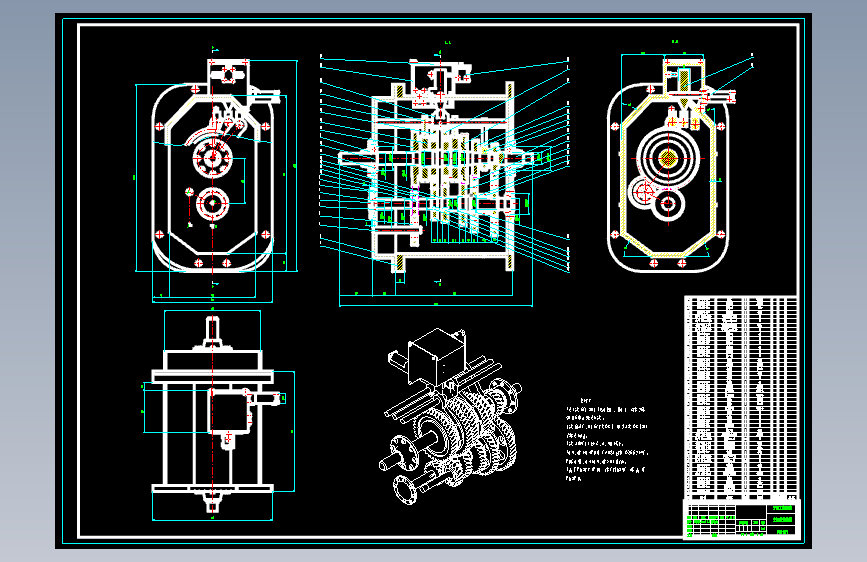
Task: Select the bottom-left top view of the gearbox
Action: (x=218, y=415)
